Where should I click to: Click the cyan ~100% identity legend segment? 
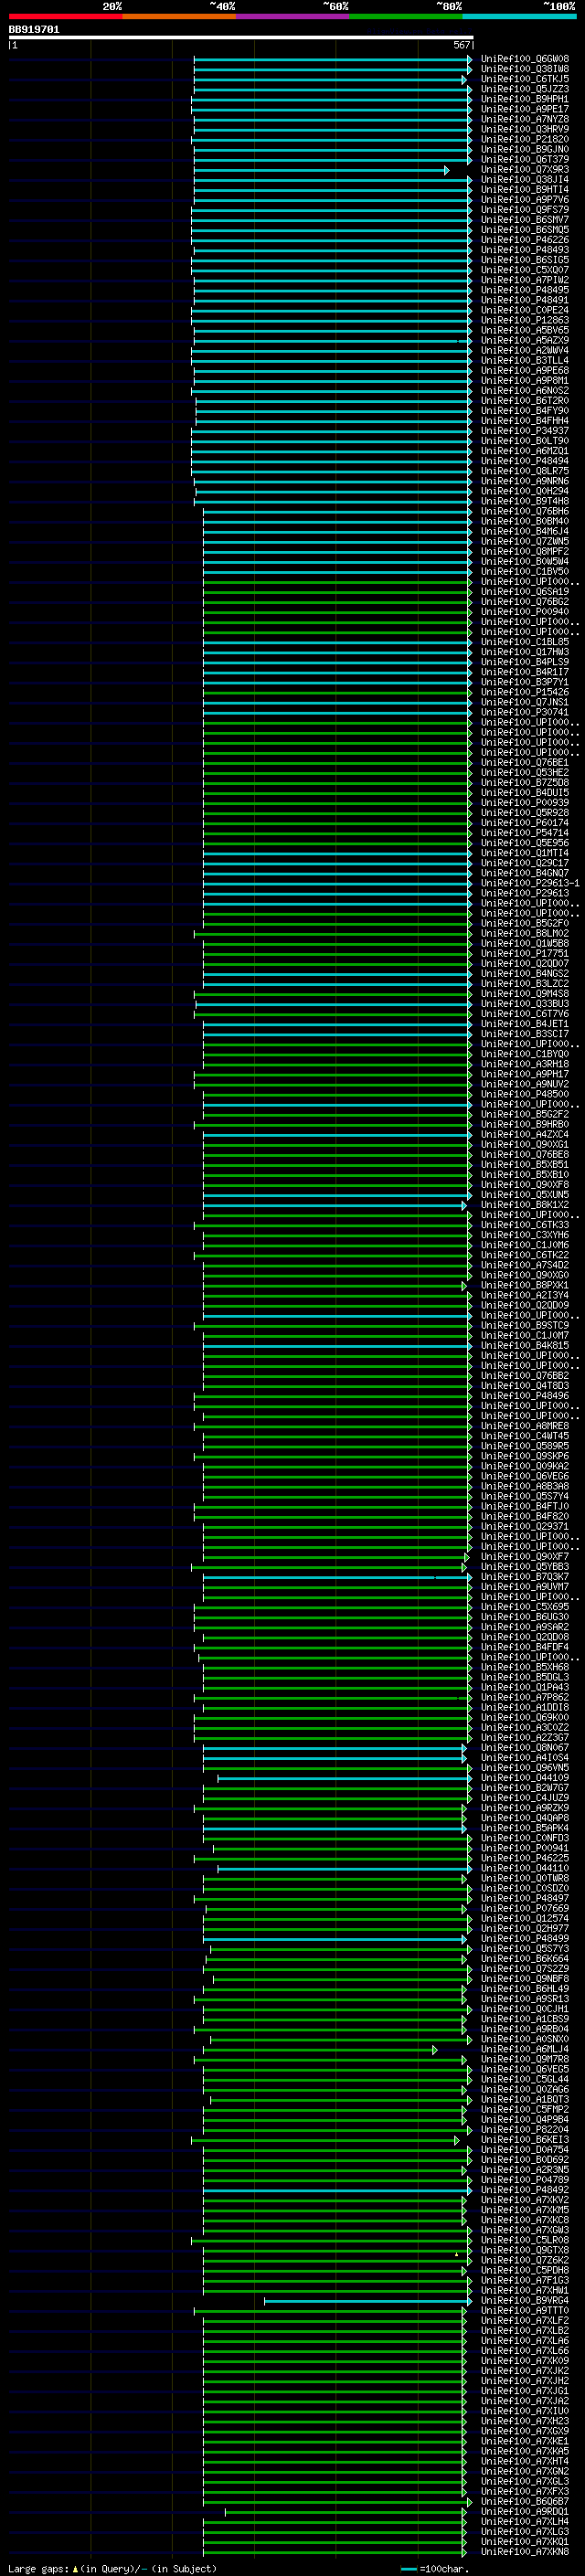point(519,16)
